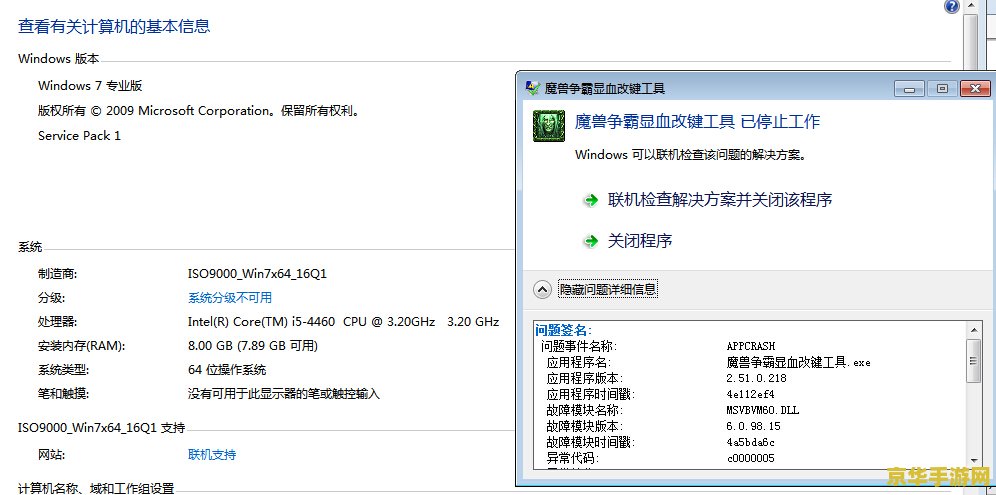Click processor value Intel Core i5-4460

(344, 322)
